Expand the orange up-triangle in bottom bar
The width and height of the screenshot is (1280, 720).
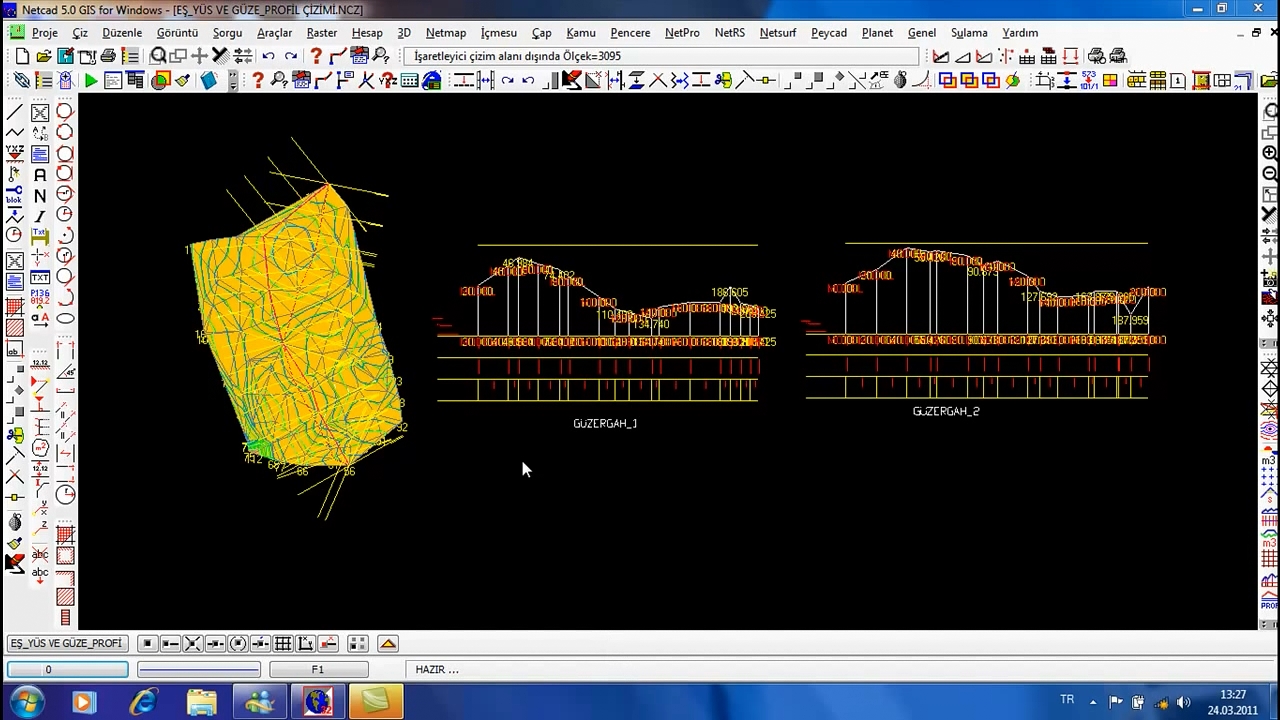tap(388, 644)
